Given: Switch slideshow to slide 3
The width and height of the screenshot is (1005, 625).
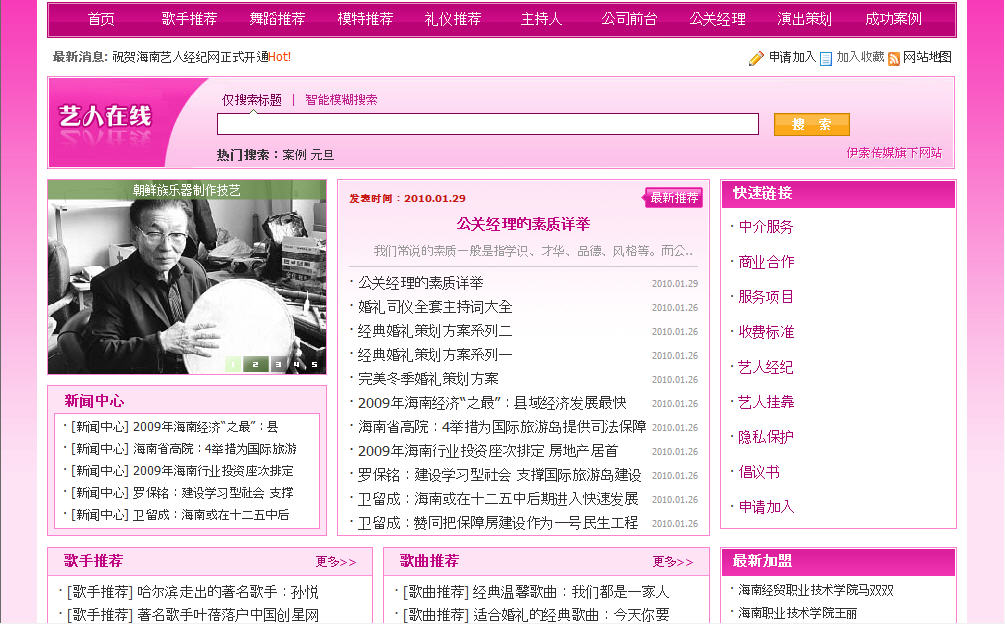Looking at the screenshot, I should click(278, 364).
